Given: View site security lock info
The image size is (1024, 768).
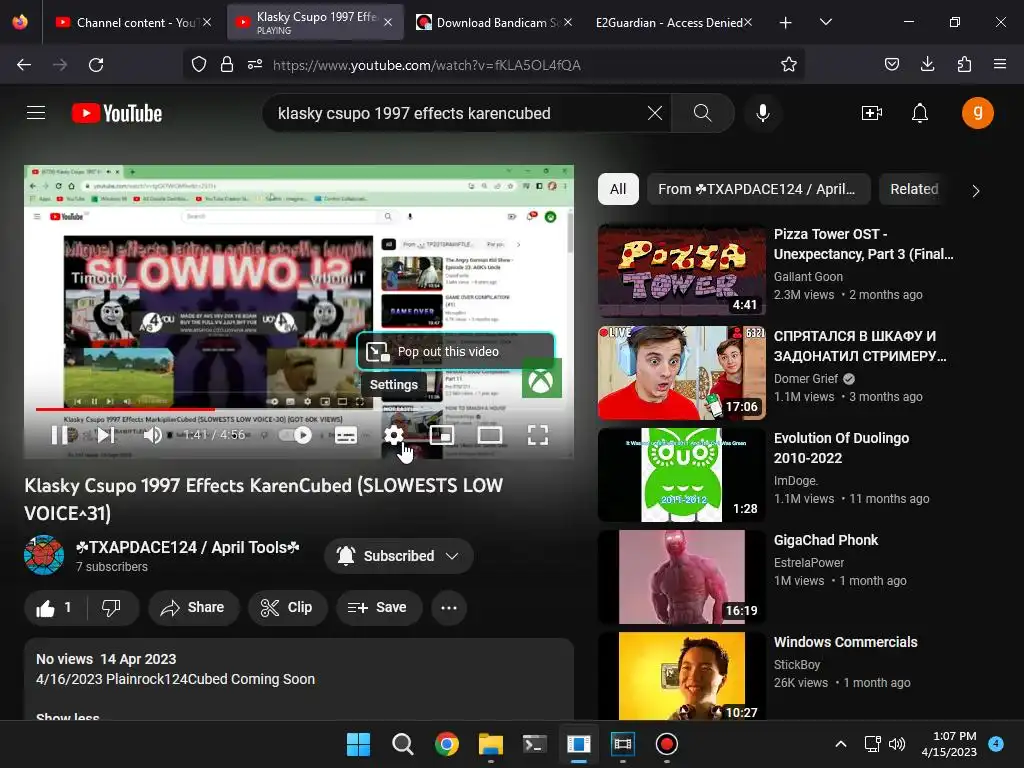Looking at the screenshot, I should click(227, 65).
